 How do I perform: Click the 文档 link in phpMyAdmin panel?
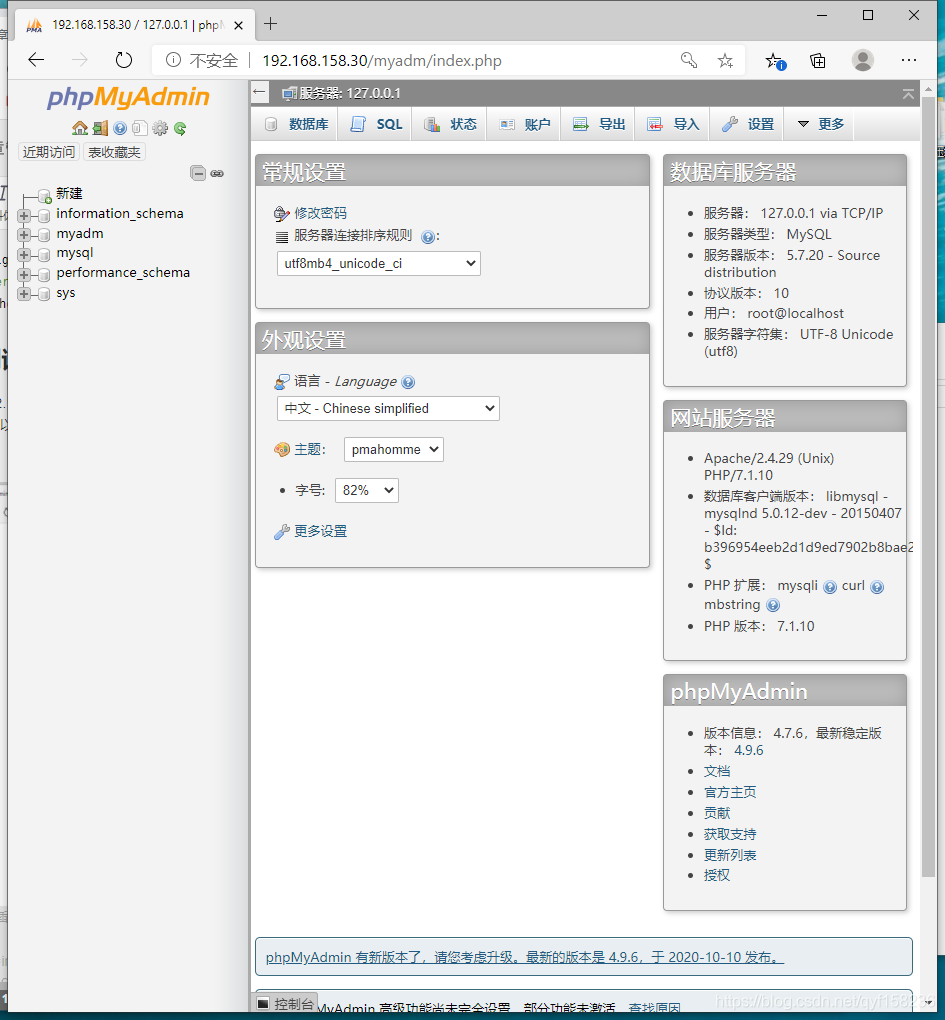[717, 772]
